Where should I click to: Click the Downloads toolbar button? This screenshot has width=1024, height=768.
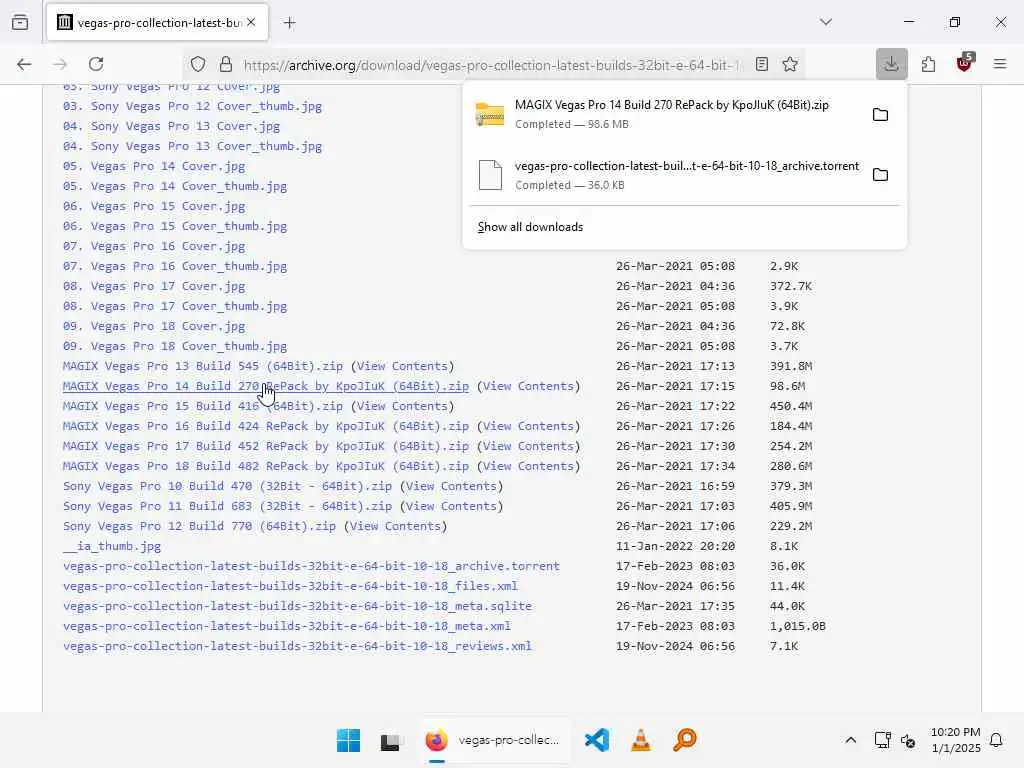click(x=891, y=64)
